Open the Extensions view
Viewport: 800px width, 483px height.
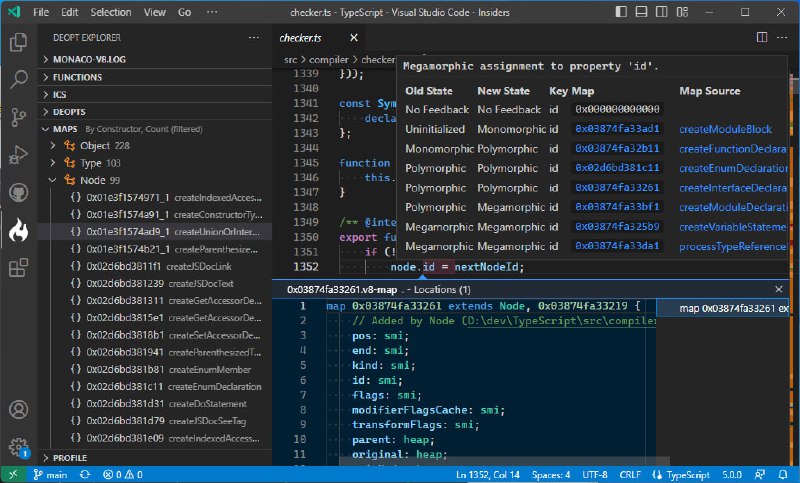click(x=18, y=267)
